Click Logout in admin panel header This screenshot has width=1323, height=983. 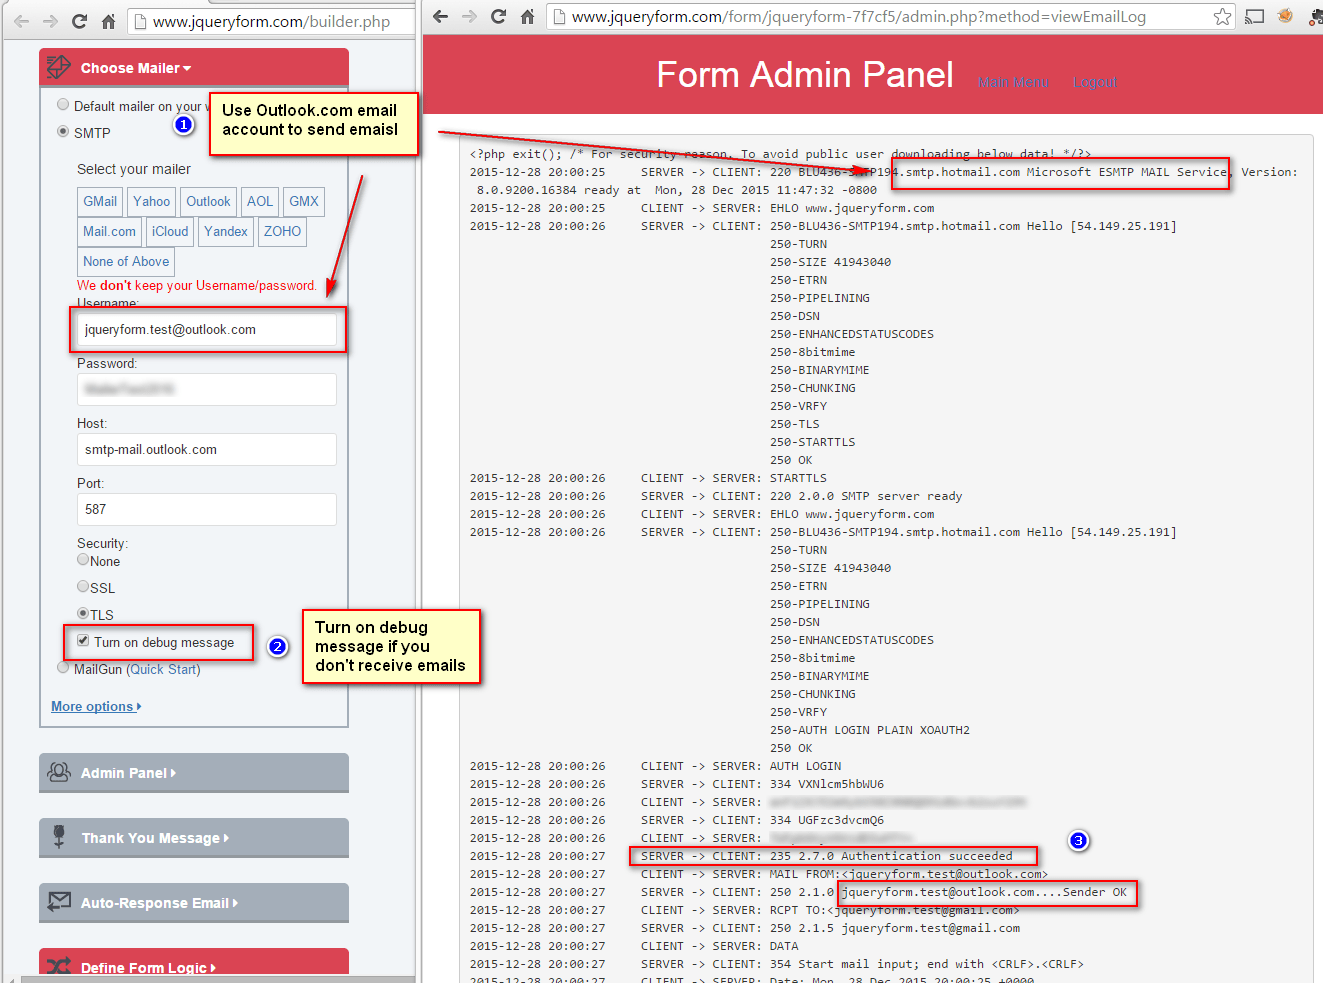click(1095, 82)
